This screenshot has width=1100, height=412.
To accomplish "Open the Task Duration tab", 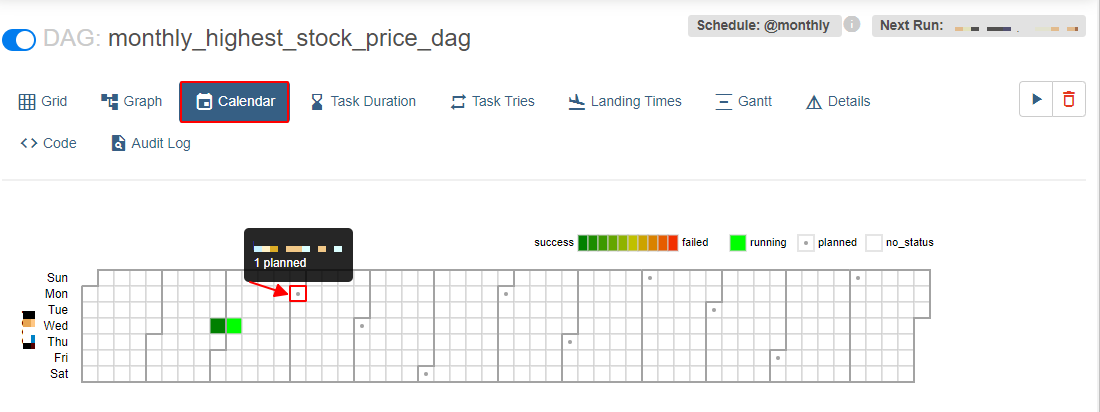I will click(363, 102).
